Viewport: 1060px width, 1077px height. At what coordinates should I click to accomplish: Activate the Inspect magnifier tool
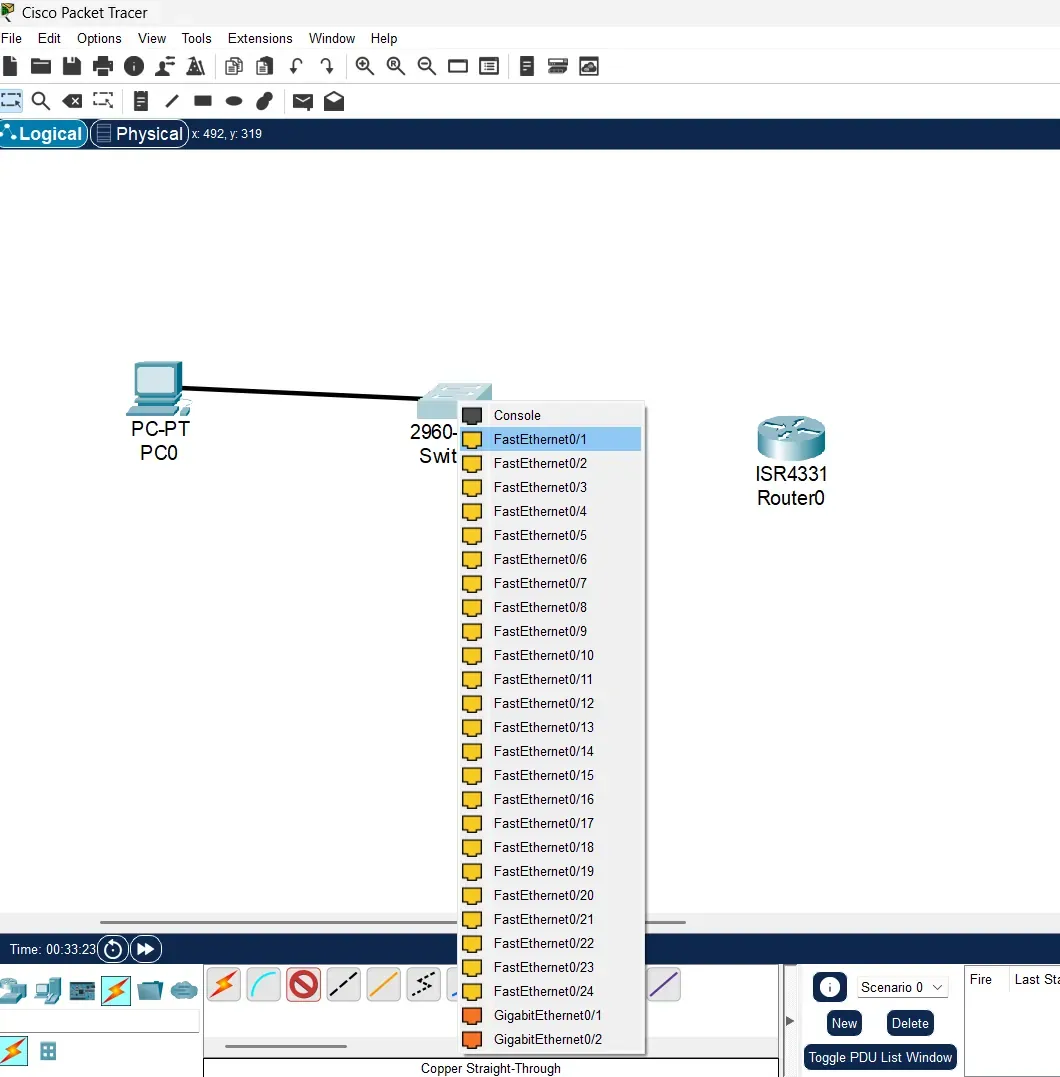41,101
